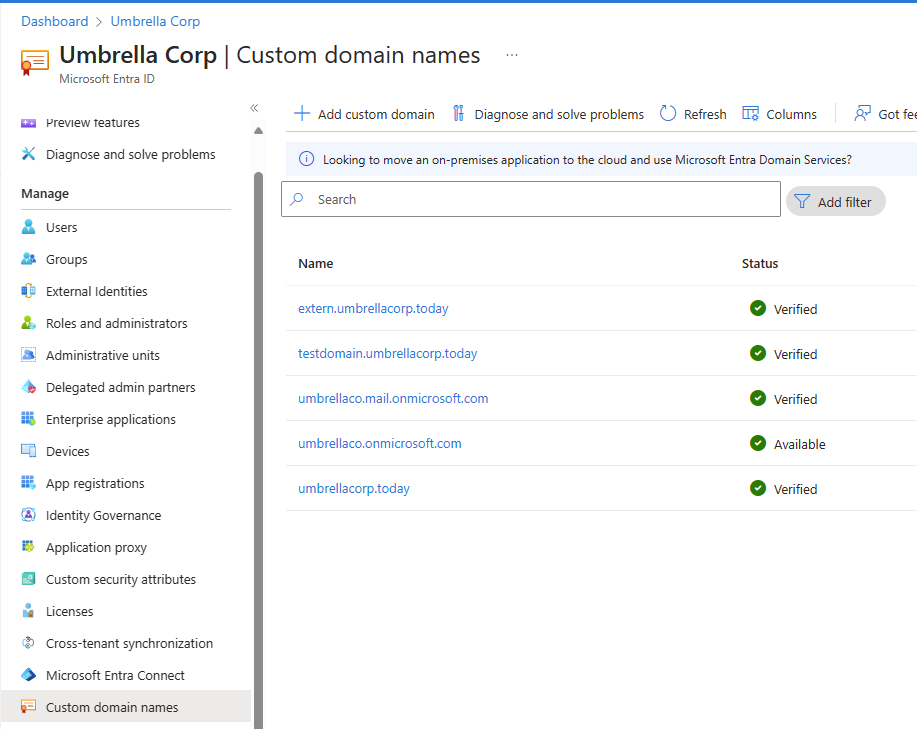Screen dimensions: 917x729
Task: Expand the Add filter options
Action: point(836,201)
